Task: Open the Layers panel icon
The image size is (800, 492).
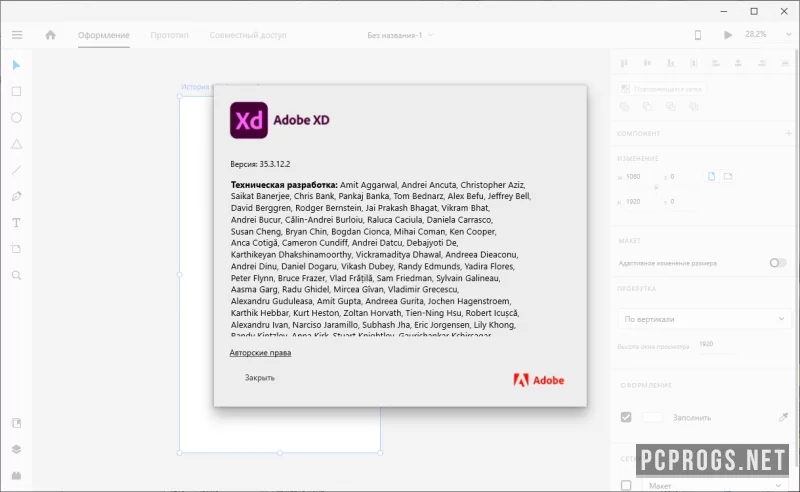Action: pyautogui.click(x=16, y=449)
